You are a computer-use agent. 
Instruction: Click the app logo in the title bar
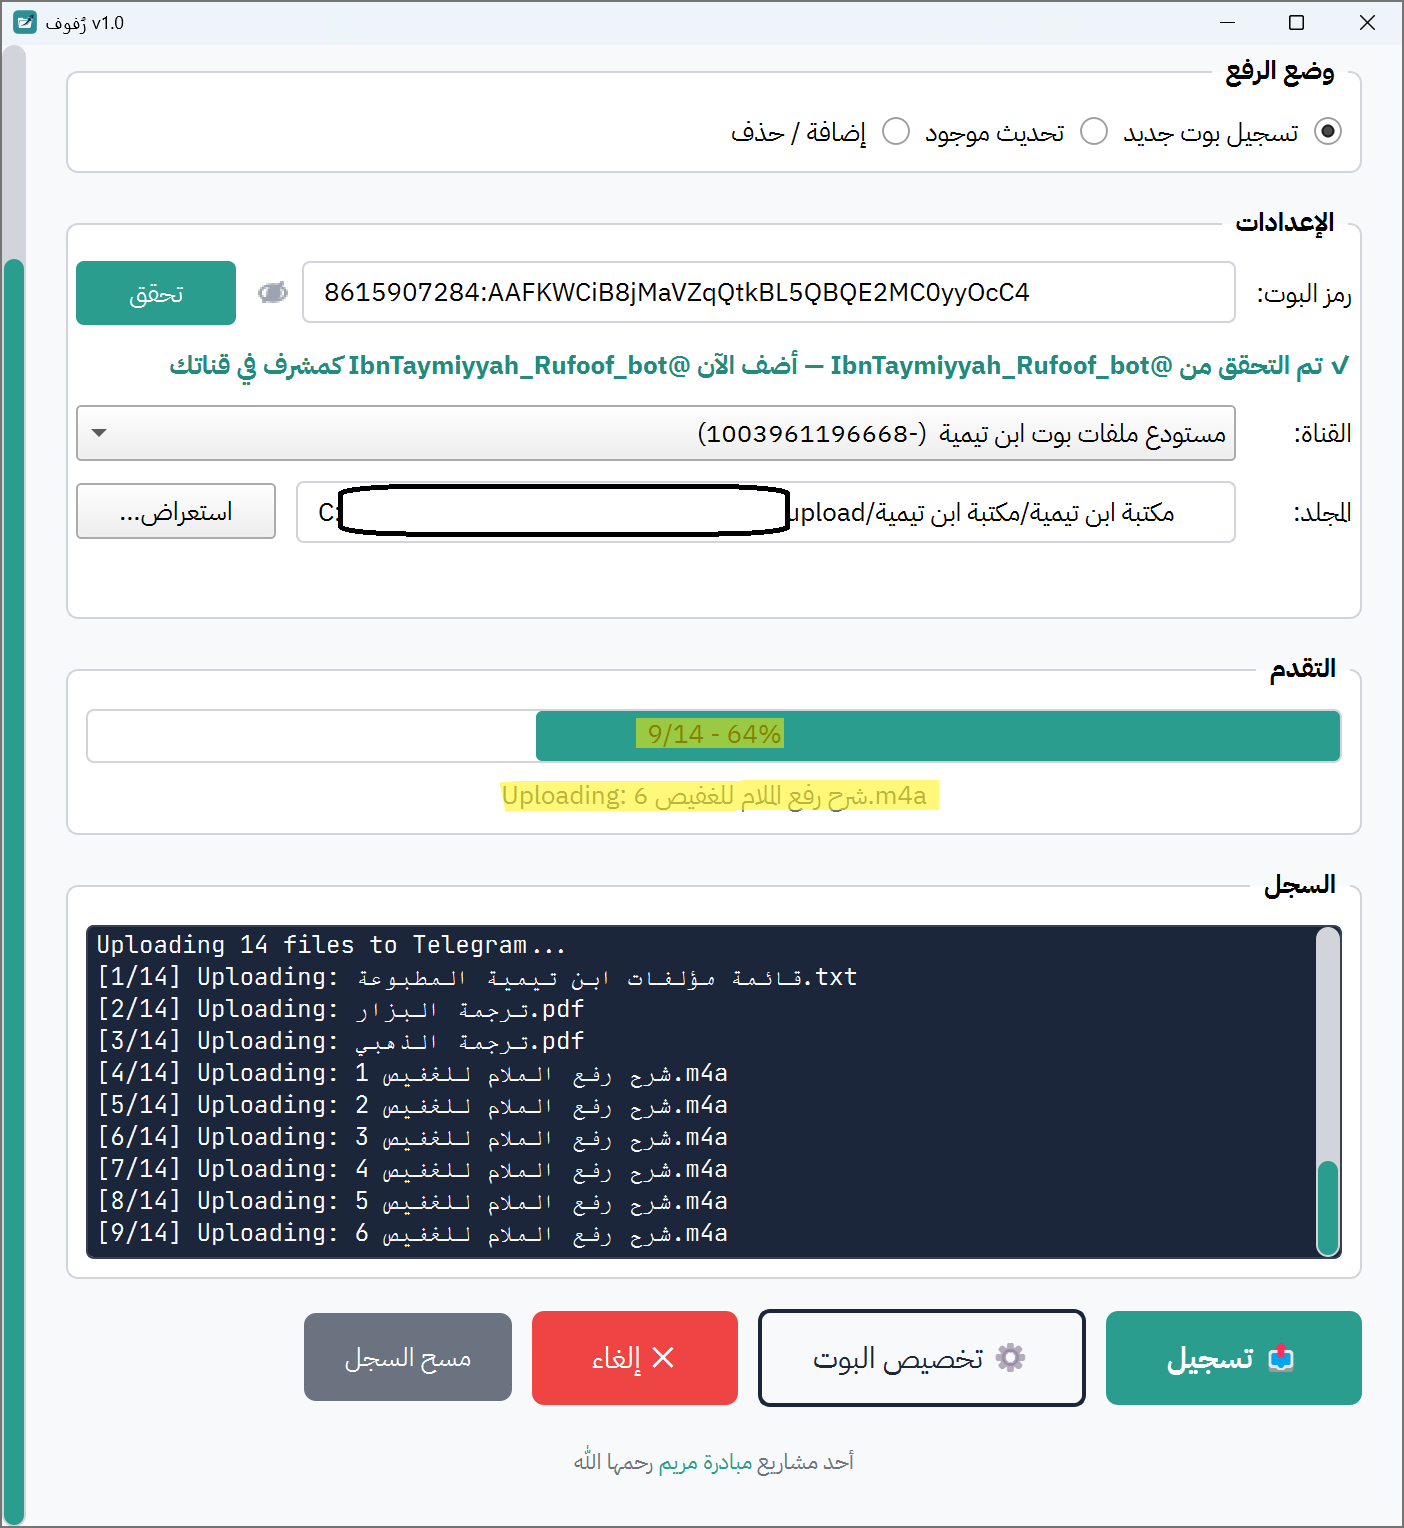[25, 21]
